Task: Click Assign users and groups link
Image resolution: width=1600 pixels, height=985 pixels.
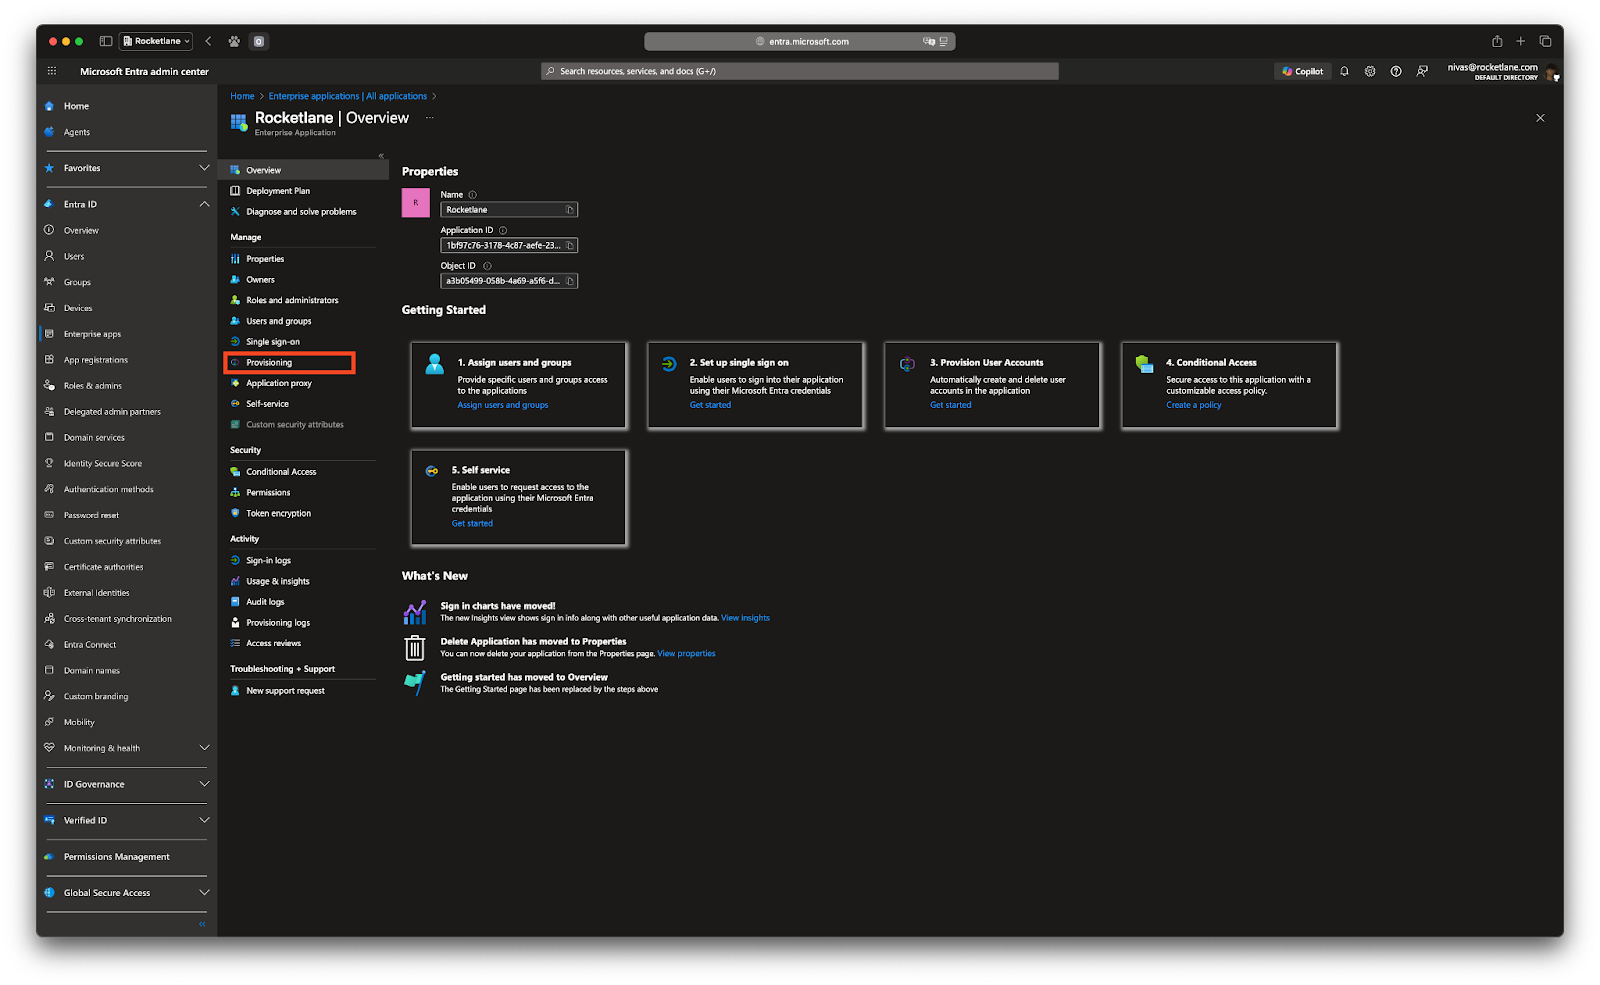Action: [503, 405]
